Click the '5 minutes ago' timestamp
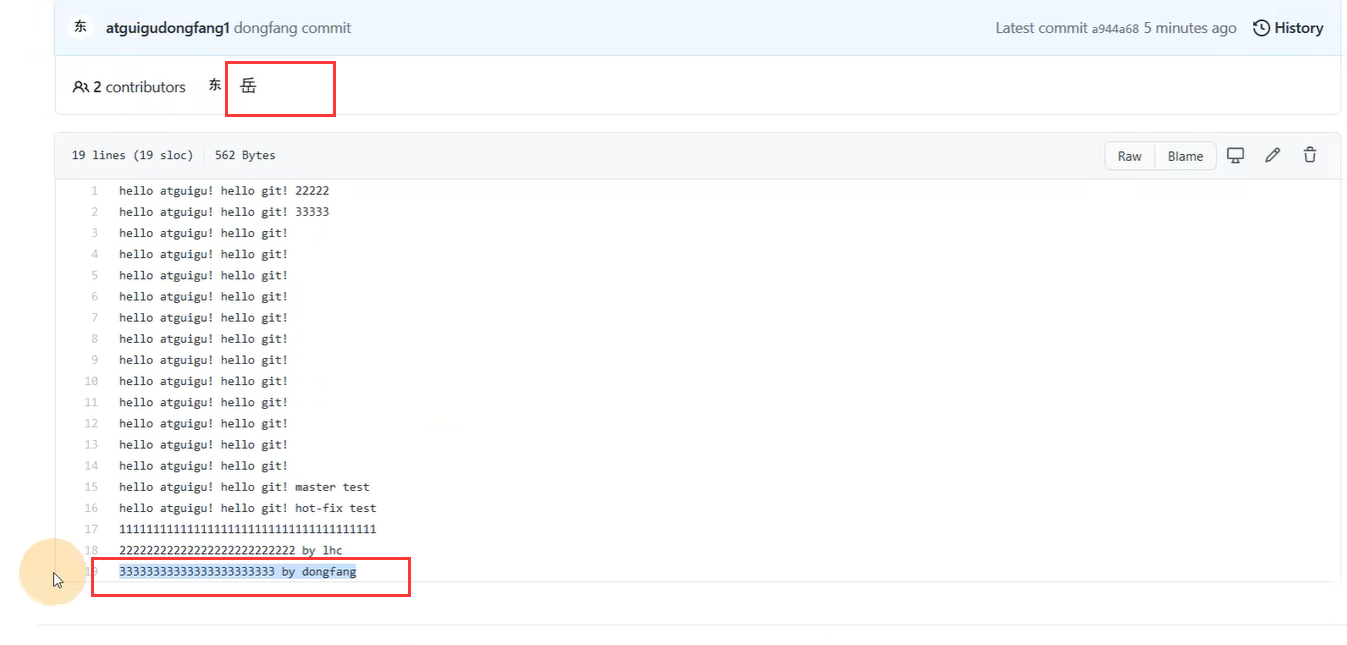1347x645 pixels. (1190, 28)
